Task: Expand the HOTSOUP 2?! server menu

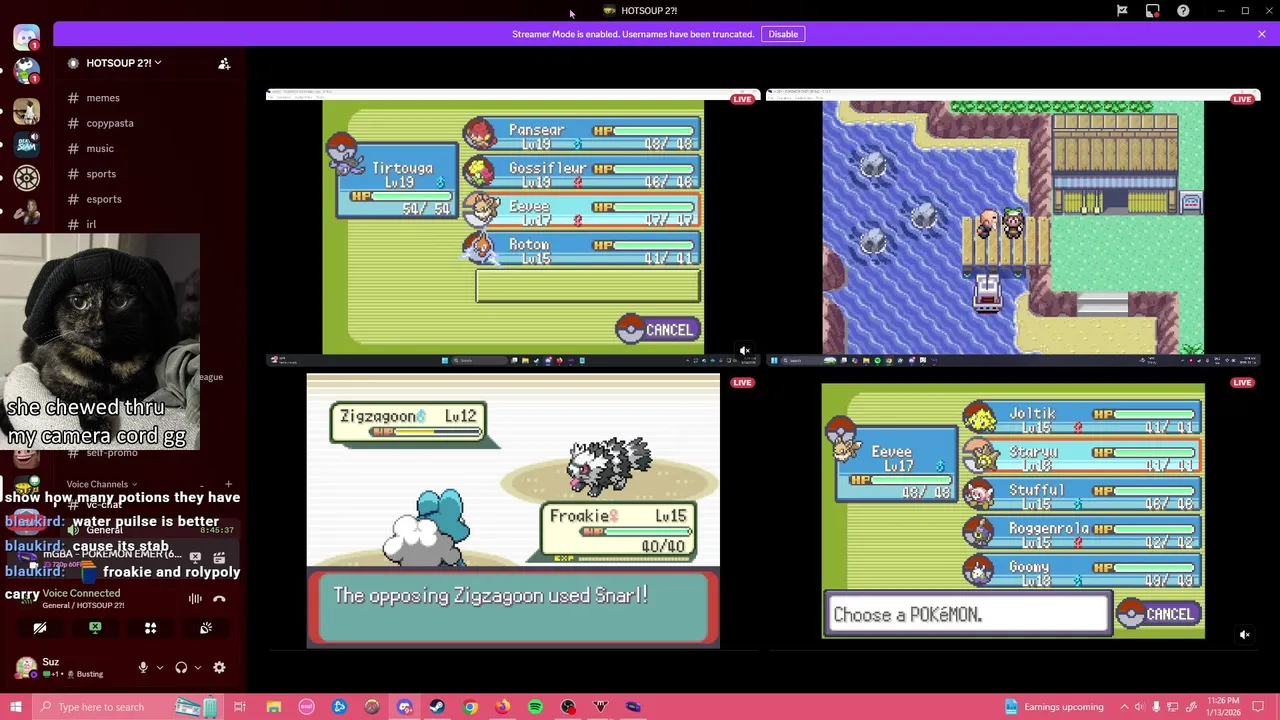Action: pyautogui.click(x=123, y=63)
